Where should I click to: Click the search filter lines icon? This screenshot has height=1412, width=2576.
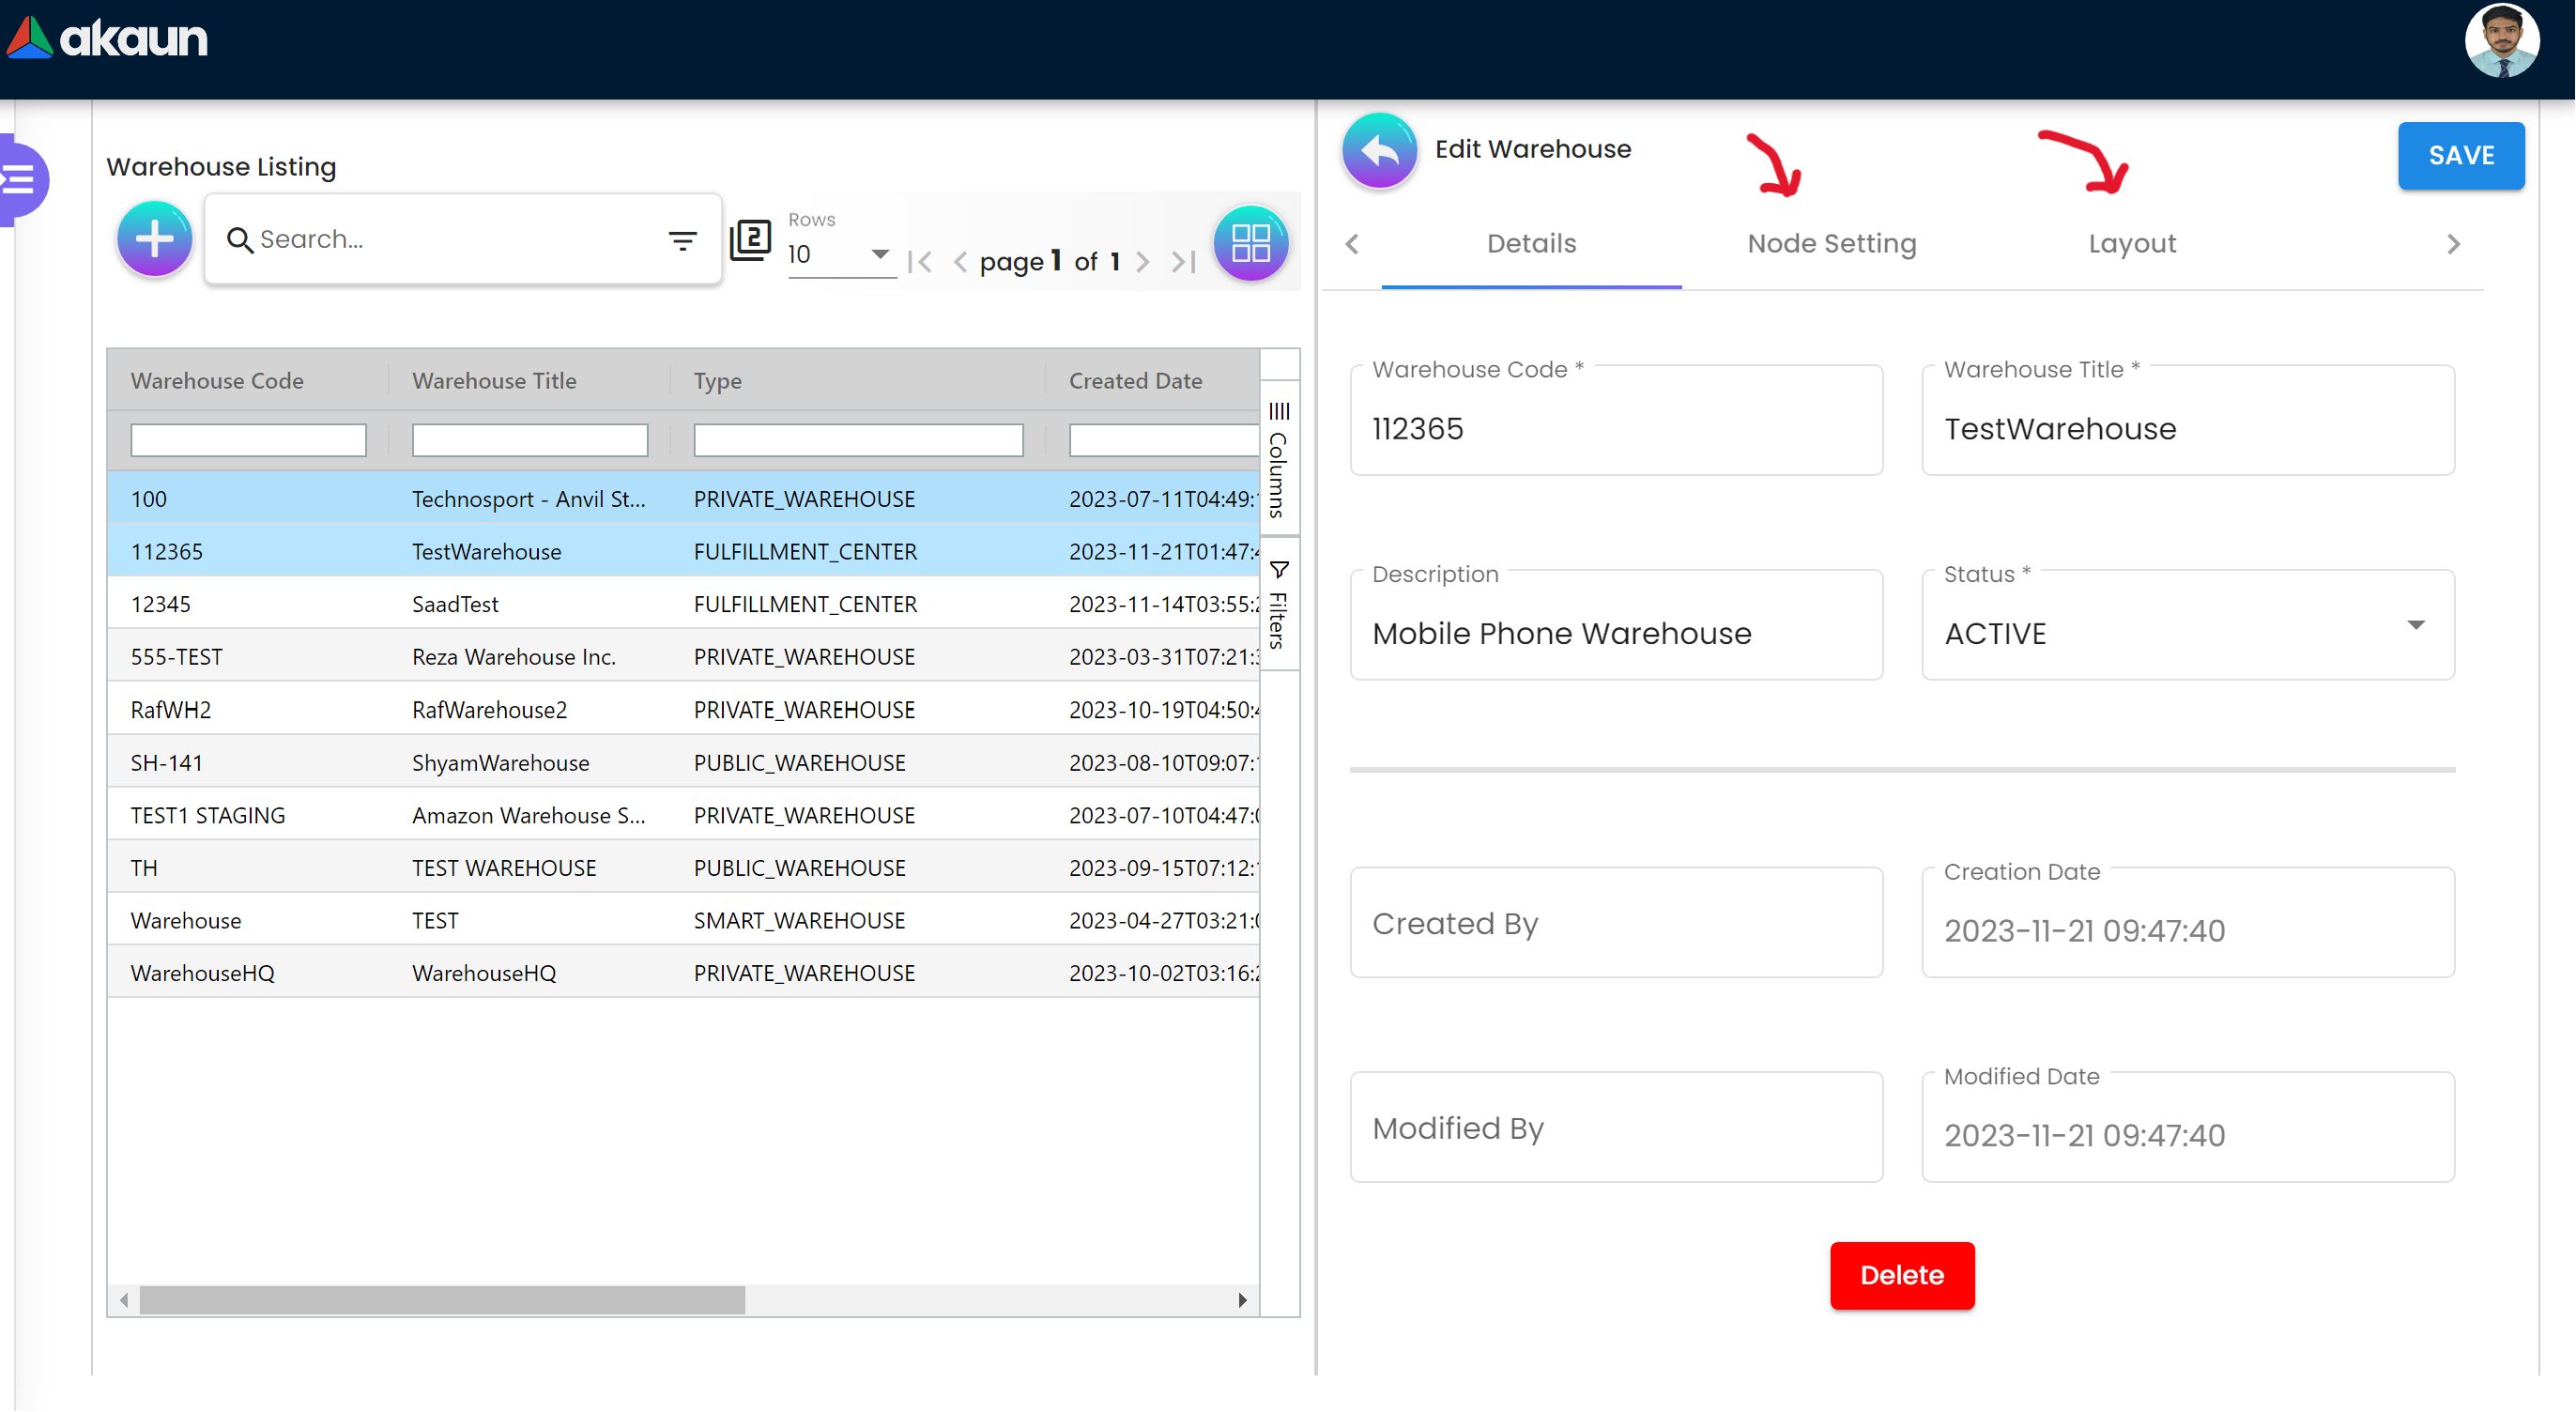coord(682,241)
